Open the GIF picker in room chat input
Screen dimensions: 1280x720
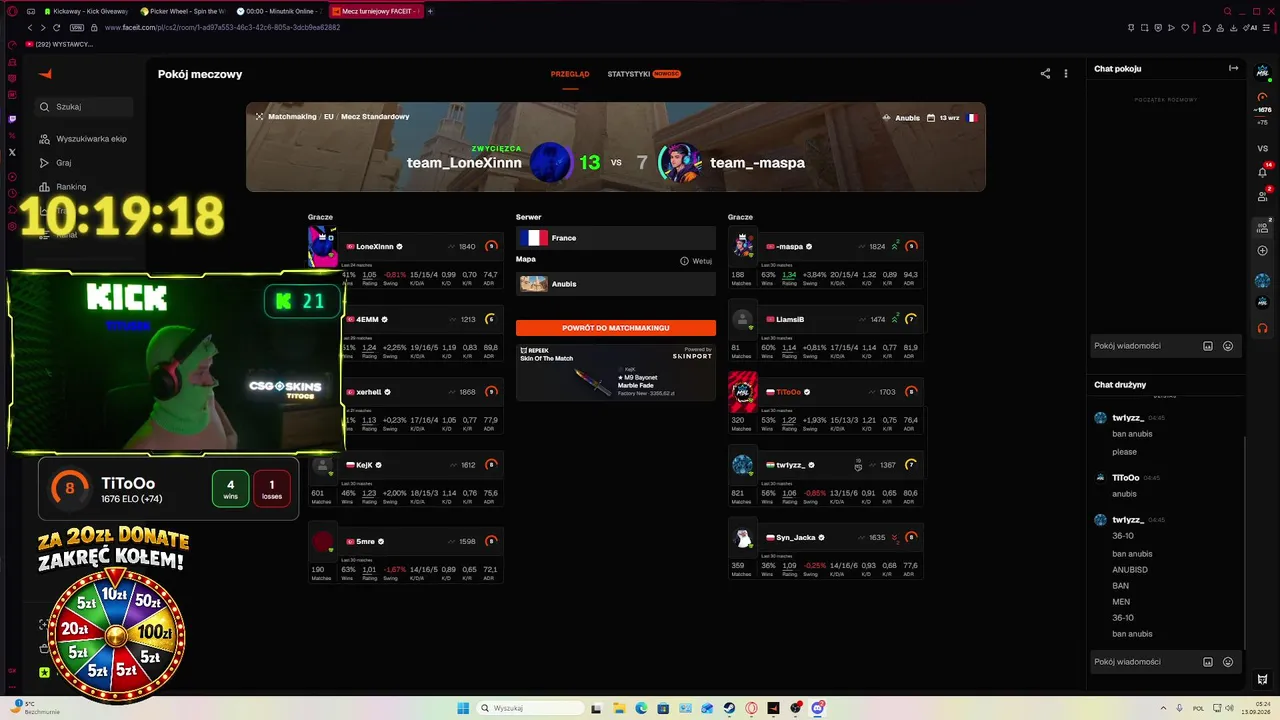pos(1208,346)
